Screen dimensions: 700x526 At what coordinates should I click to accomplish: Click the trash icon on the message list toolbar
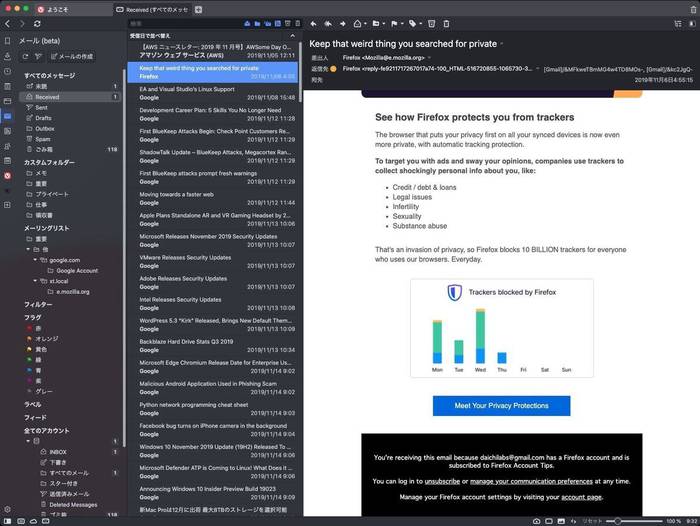298,23
